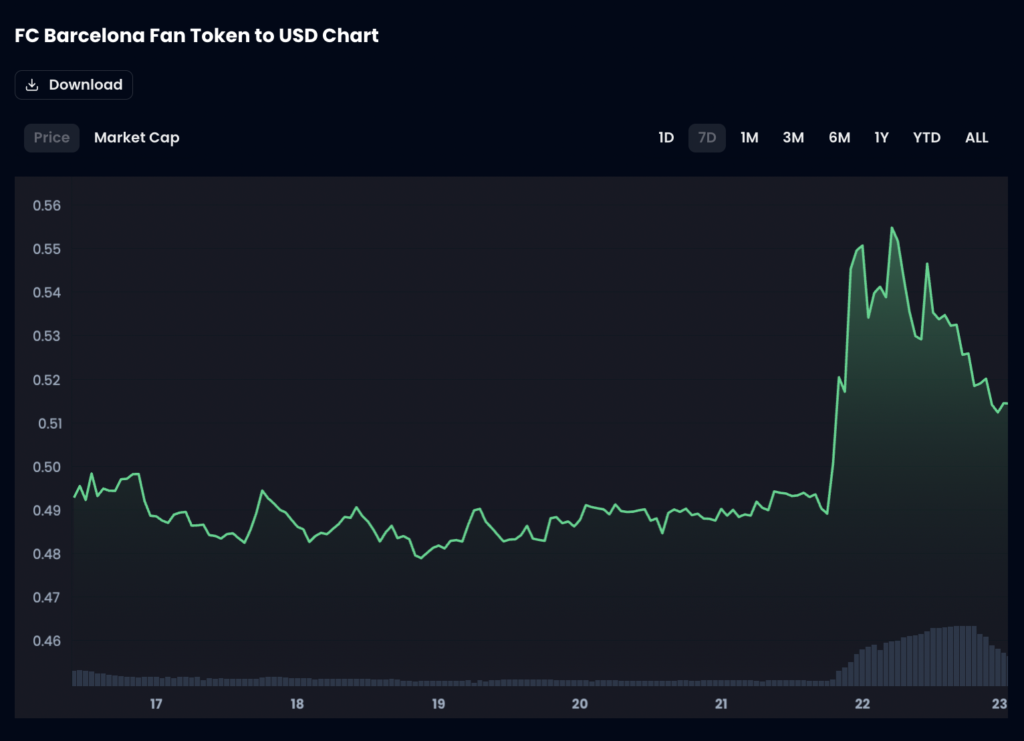This screenshot has height=741, width=1024.
Task: Click the highest peak of the price line
Action: pyautogui.click(x=892, y=228)
